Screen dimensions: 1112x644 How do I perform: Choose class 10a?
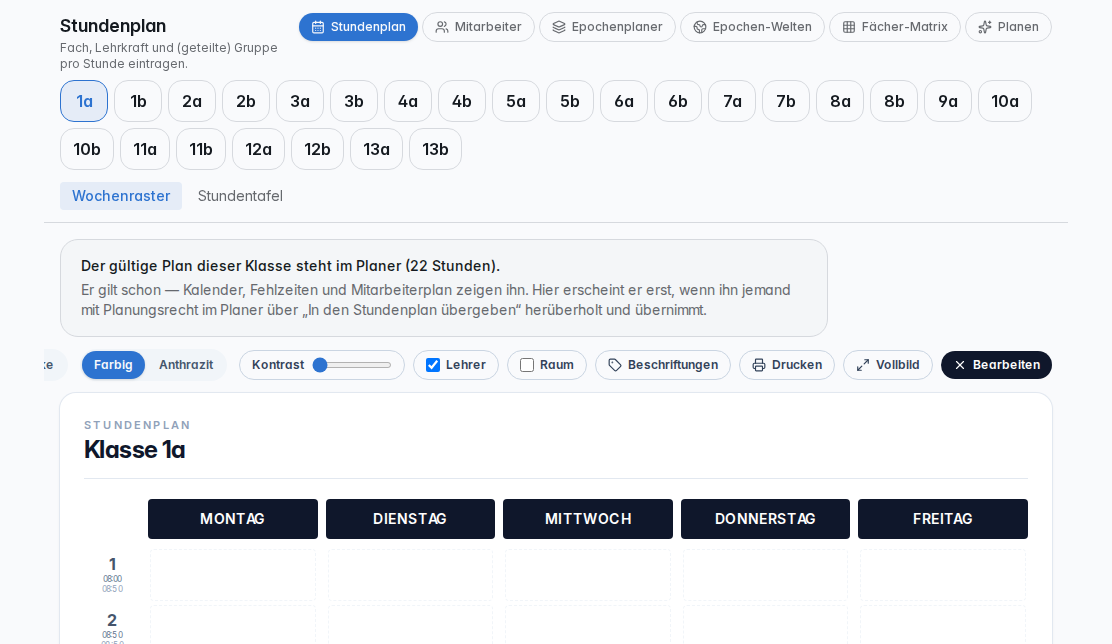pos(1005,101)
